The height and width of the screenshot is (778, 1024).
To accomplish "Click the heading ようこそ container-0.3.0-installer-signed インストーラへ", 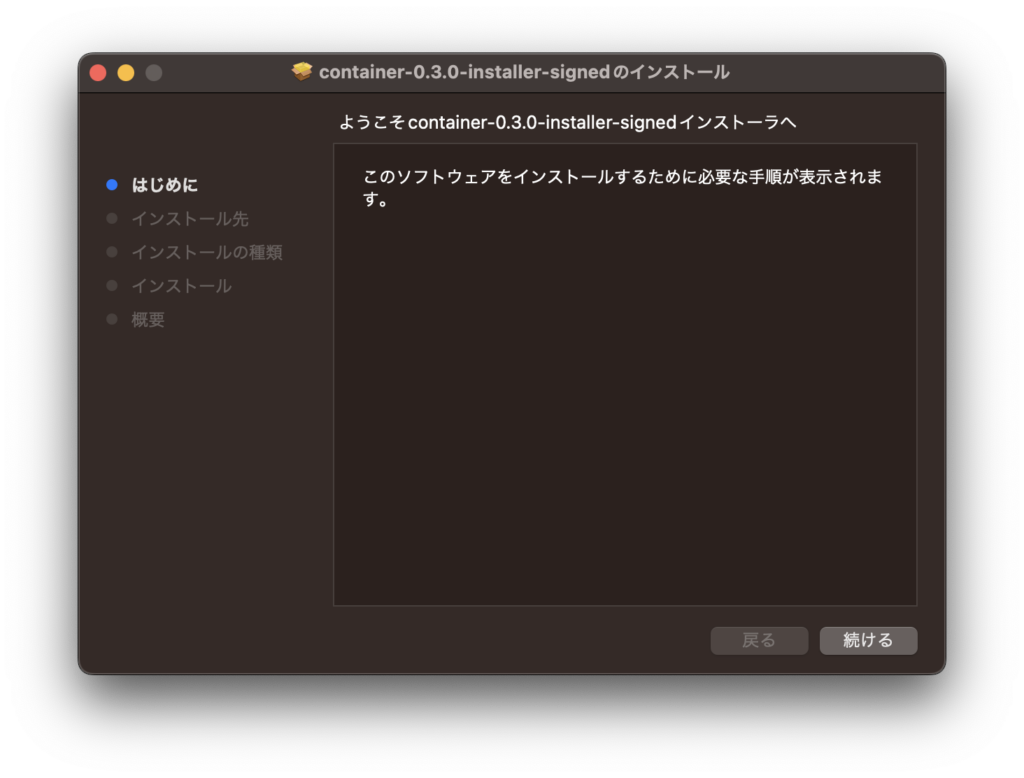I will pos(568,122).
